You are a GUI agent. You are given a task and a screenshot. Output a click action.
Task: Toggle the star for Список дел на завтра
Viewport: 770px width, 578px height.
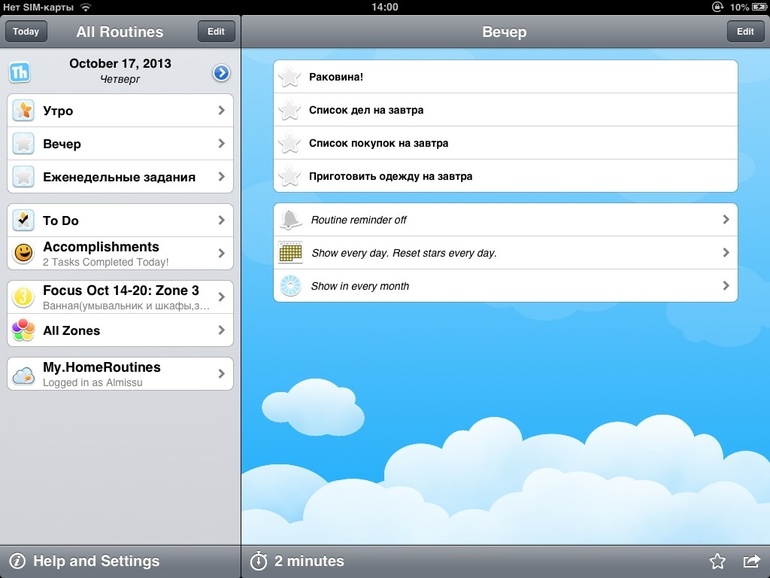pyautogui.click(x=289, y=110)
